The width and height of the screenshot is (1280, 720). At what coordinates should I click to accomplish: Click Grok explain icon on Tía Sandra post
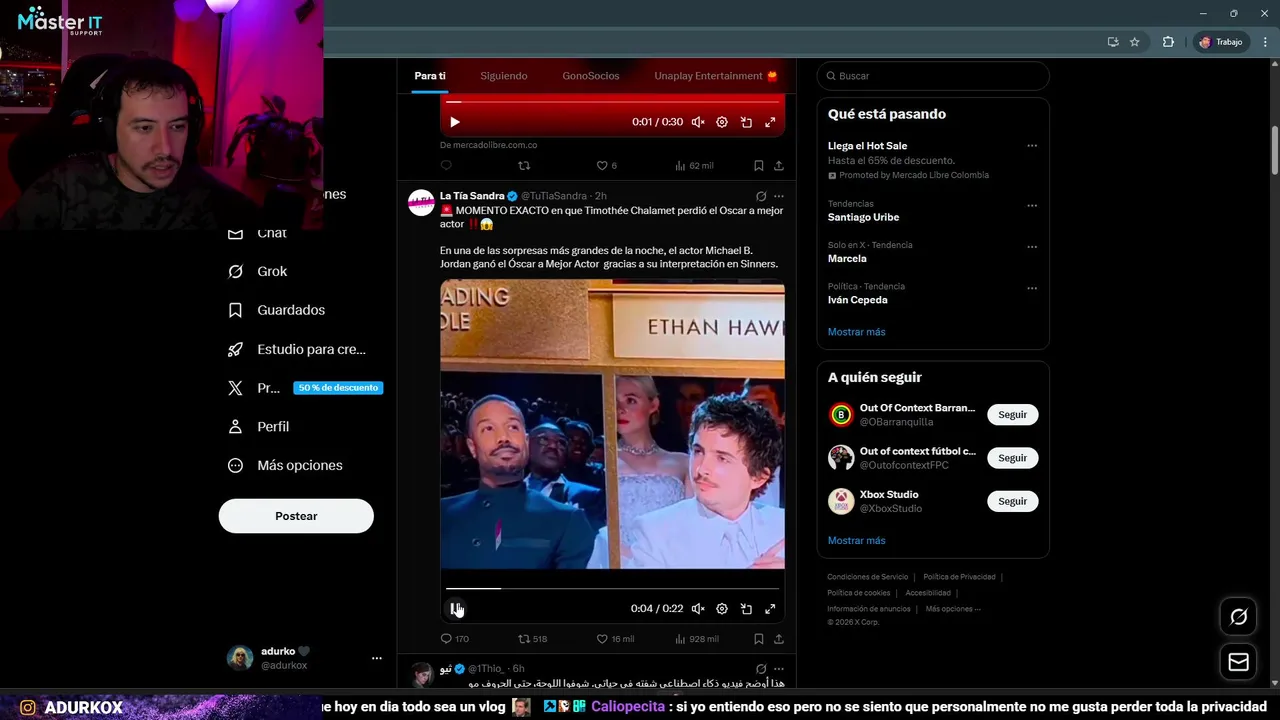coord(761,196)
